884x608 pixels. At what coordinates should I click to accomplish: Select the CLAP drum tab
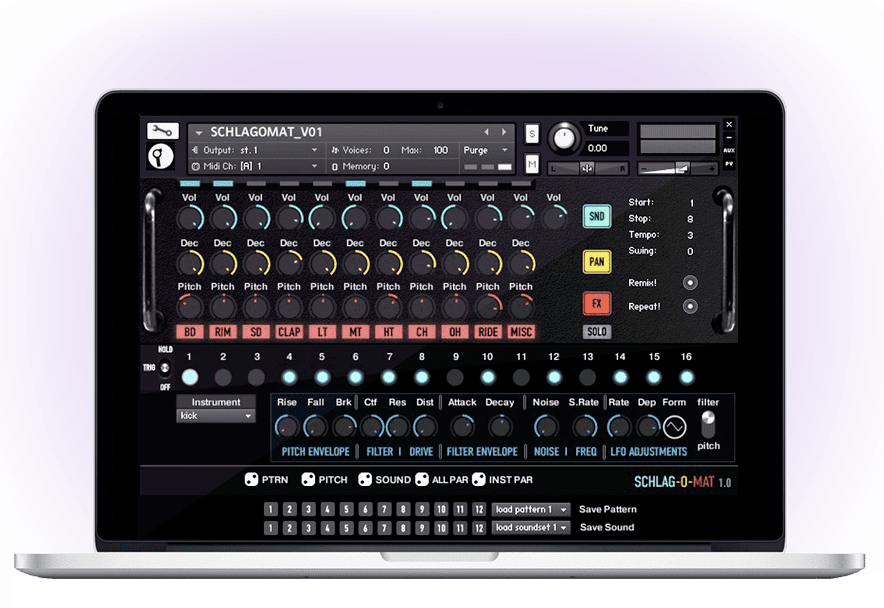point(289,331)
